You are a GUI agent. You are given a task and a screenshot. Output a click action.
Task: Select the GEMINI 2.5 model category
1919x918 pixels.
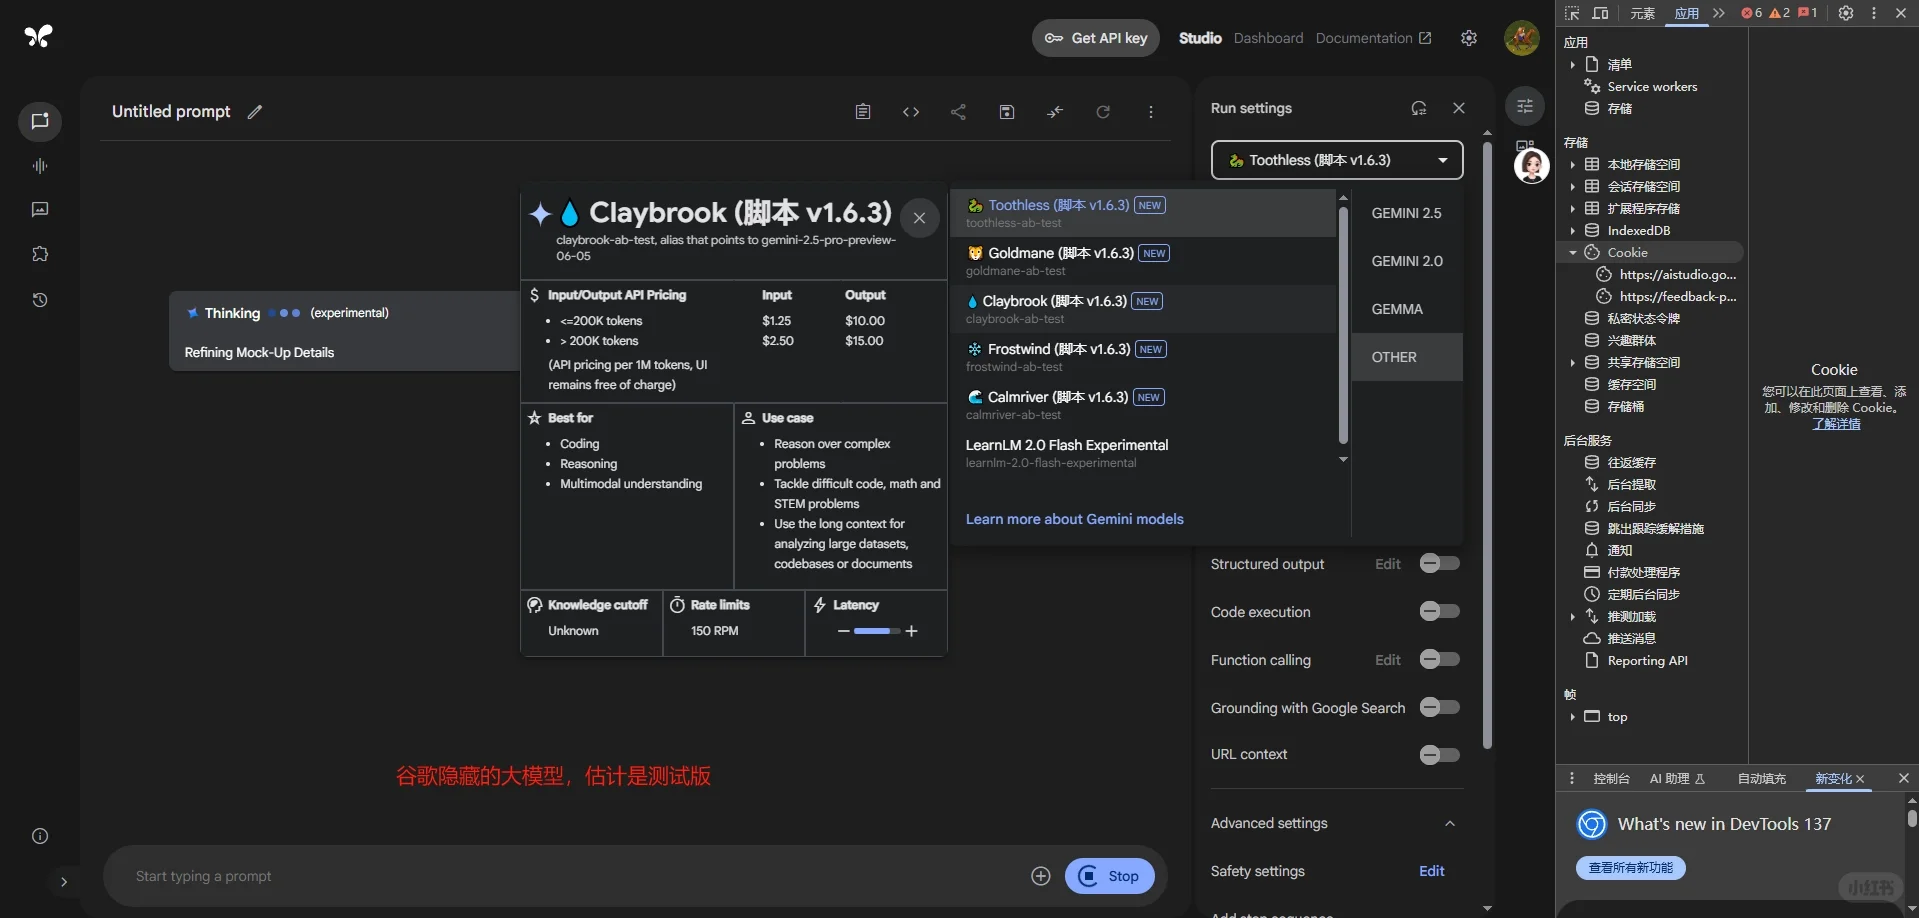(1407, 213)
